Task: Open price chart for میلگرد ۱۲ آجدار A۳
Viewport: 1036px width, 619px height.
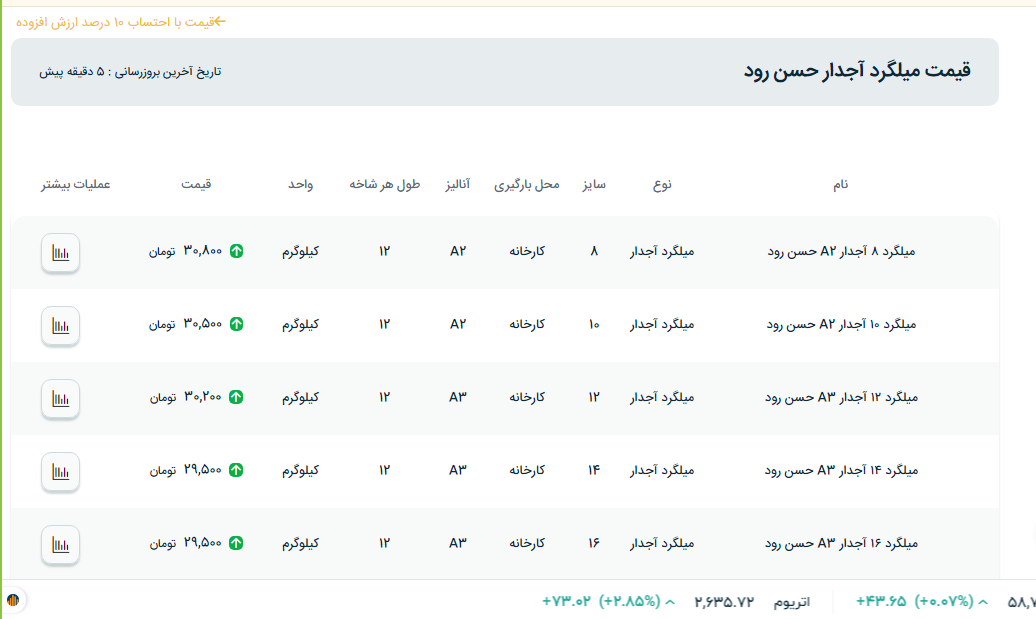Action: point(61,398)
